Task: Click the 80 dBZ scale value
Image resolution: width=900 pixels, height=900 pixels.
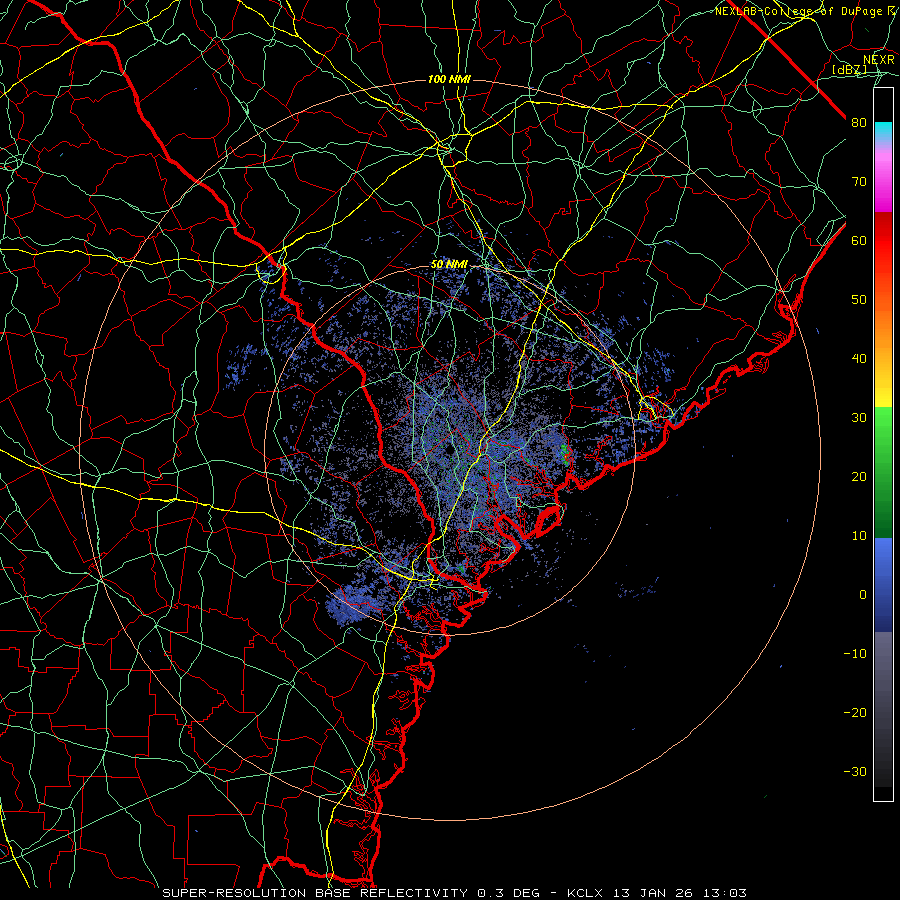Action: (x=859, y=123)
